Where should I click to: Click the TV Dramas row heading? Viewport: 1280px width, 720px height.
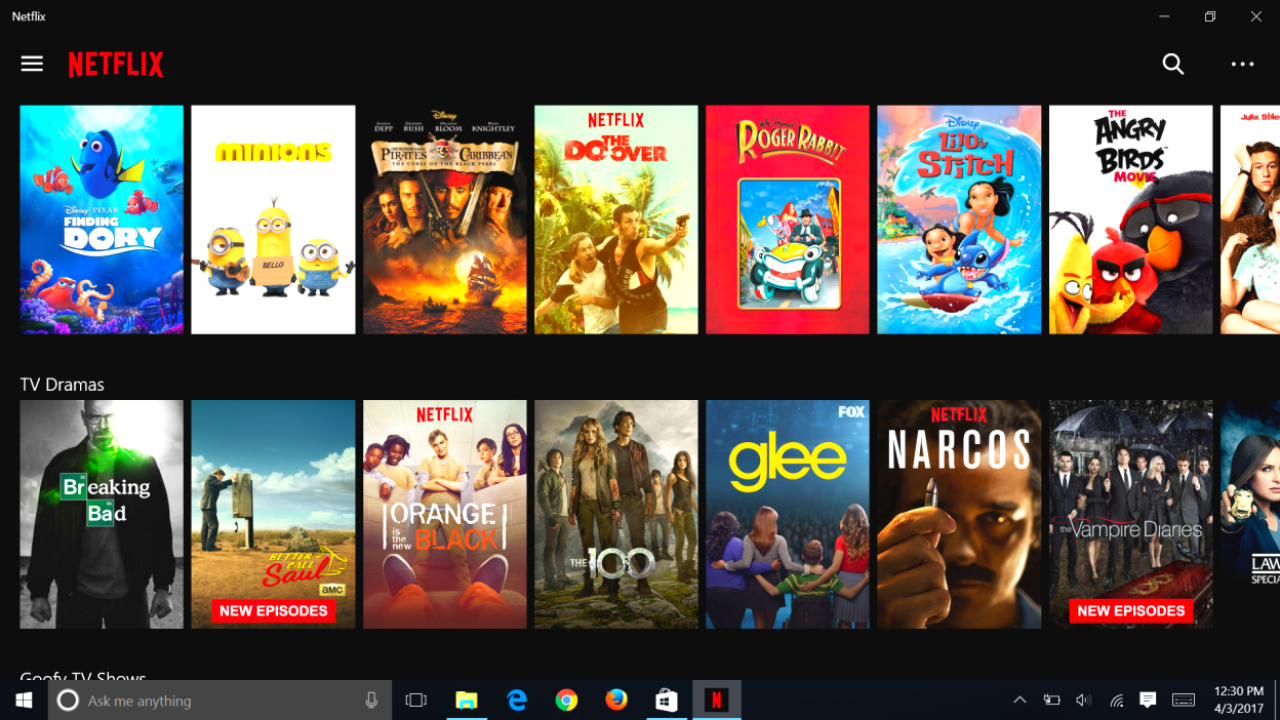pyautogui.click(x=62, y=384)
